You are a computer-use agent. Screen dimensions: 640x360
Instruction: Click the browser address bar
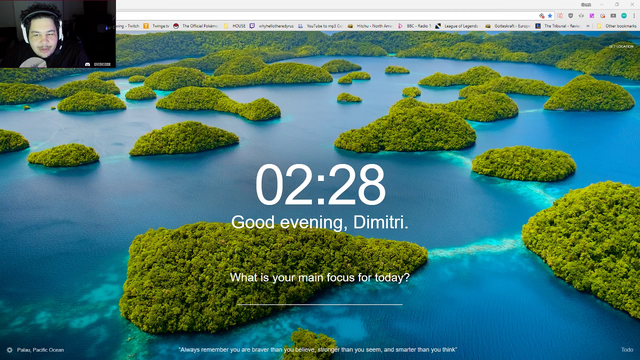327,16
